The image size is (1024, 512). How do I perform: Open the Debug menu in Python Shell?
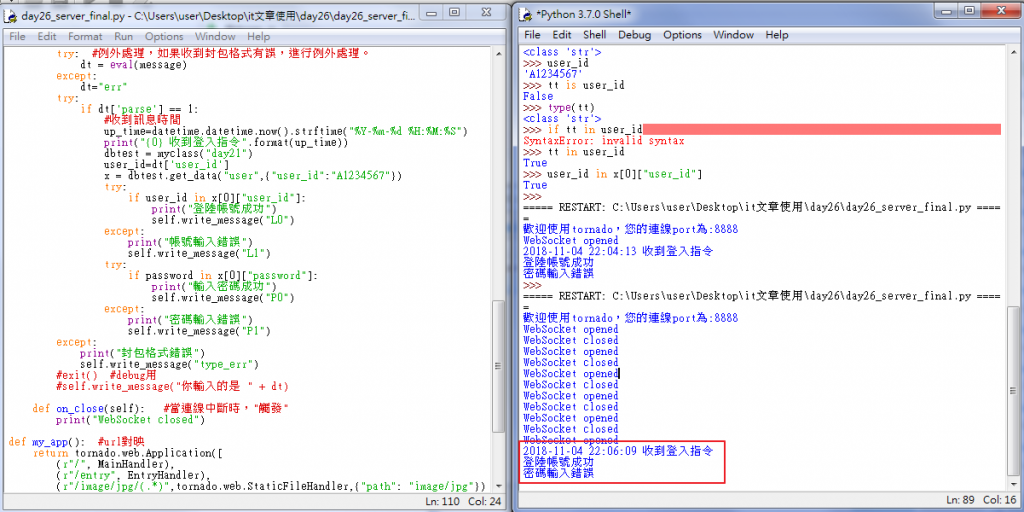pos(635,35)
